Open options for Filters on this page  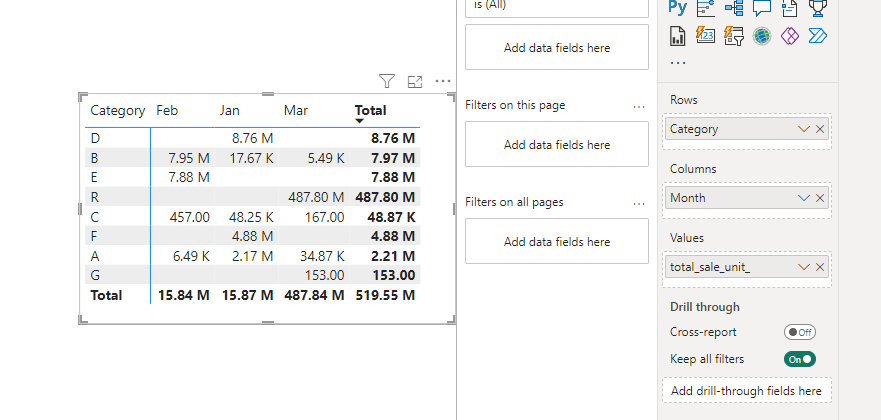pos(639,107)
